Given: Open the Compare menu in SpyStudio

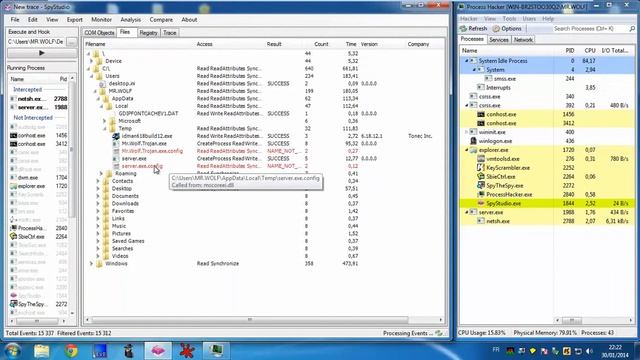Looking at the screenshot, I should [161, 20].
